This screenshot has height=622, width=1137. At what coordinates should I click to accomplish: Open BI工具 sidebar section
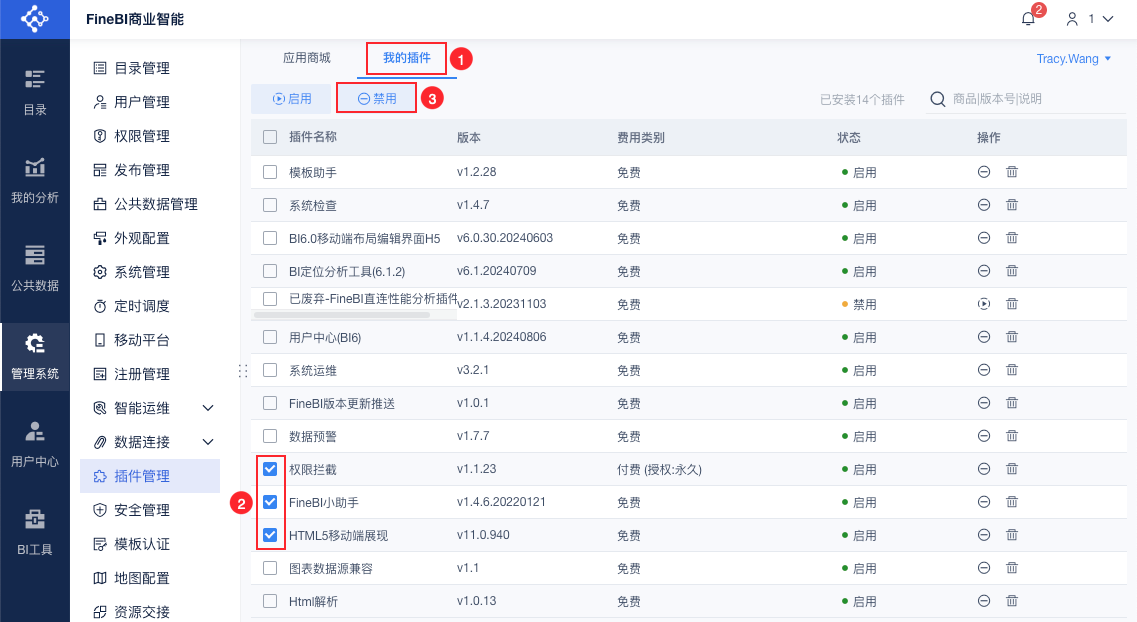35,532
